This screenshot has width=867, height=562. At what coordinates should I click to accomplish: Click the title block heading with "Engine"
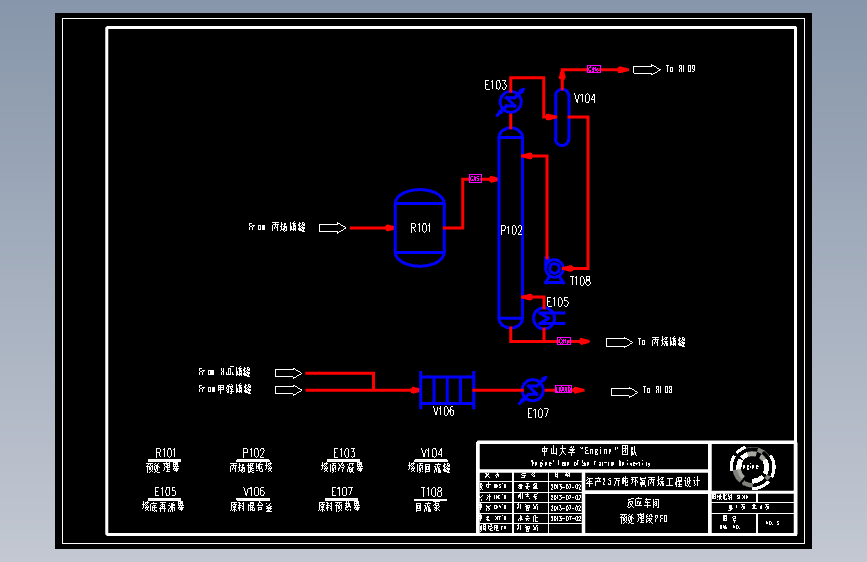(x=589, y=451)
